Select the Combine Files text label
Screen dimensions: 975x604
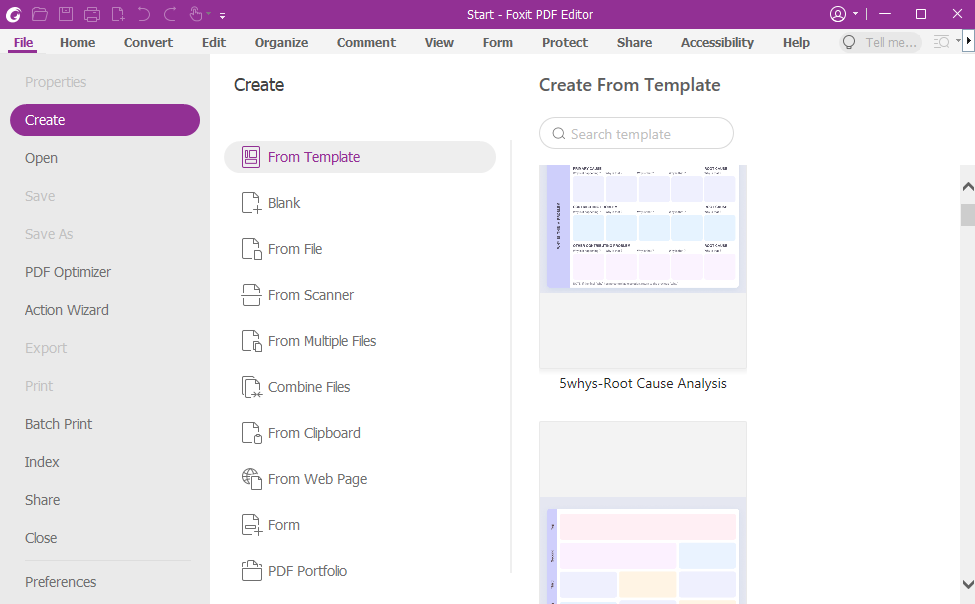[x=308, y=387]
